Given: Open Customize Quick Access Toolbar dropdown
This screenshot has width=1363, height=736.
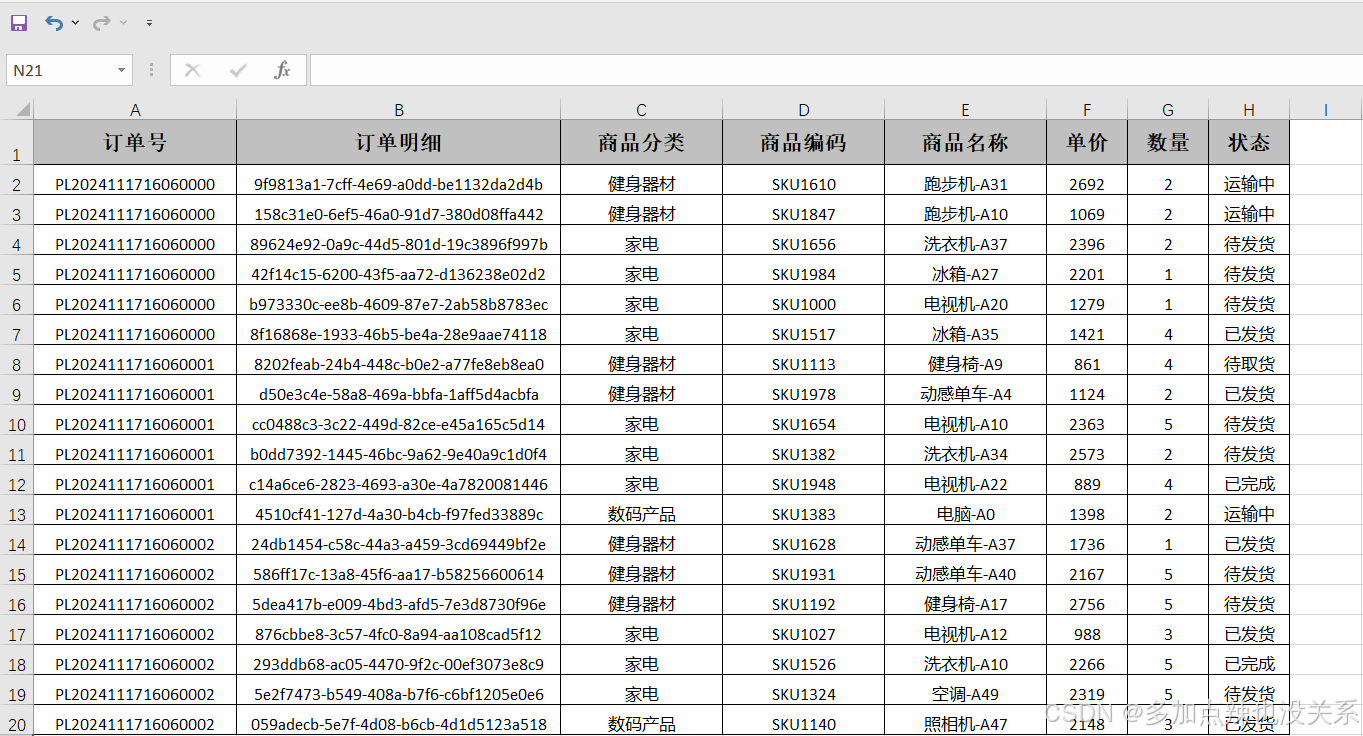Looking at the screenshot, I should tap(149, 22).
